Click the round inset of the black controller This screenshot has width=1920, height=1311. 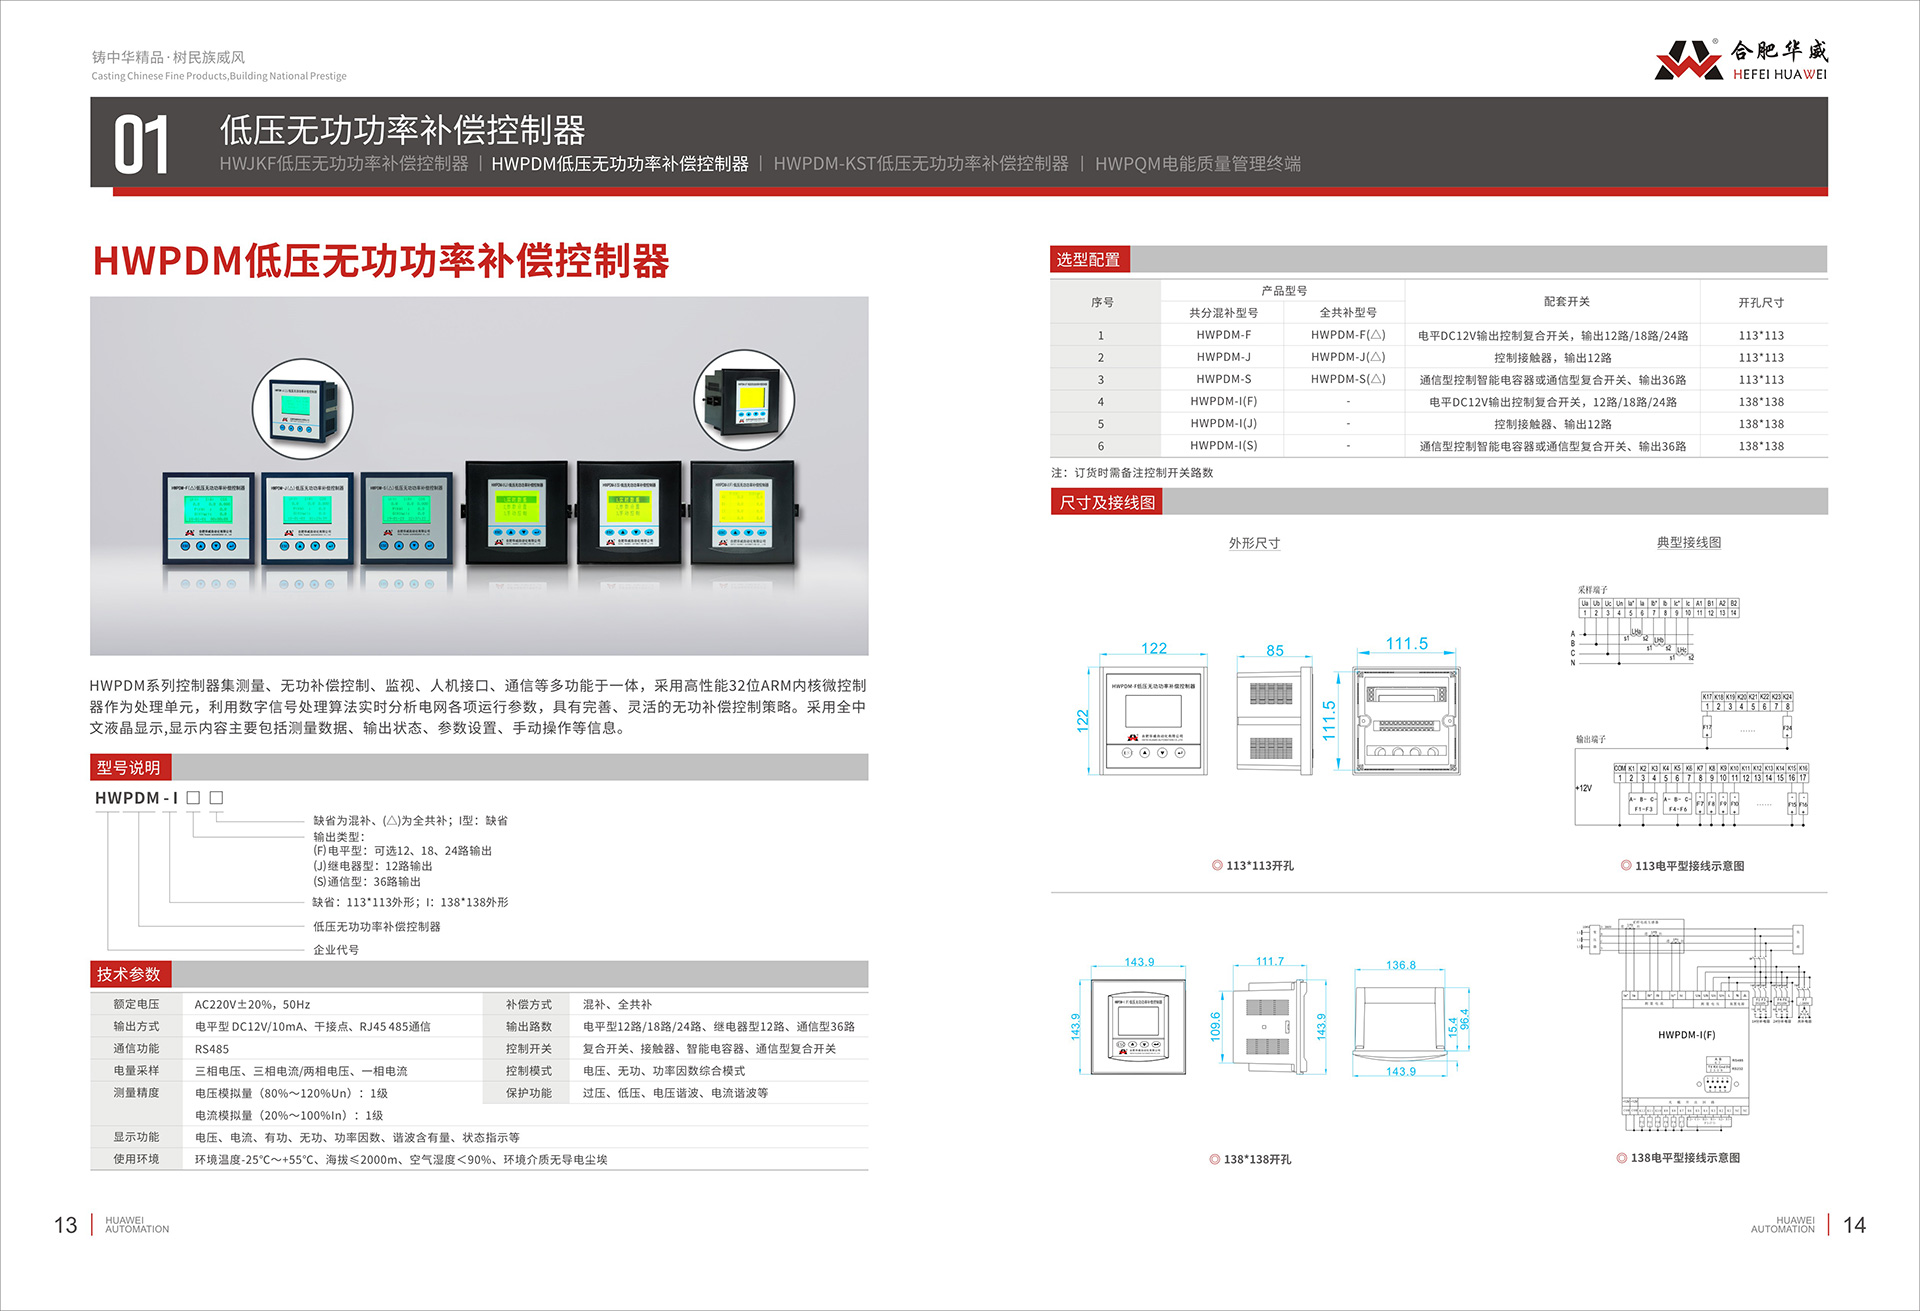click(x=744, y=400)
